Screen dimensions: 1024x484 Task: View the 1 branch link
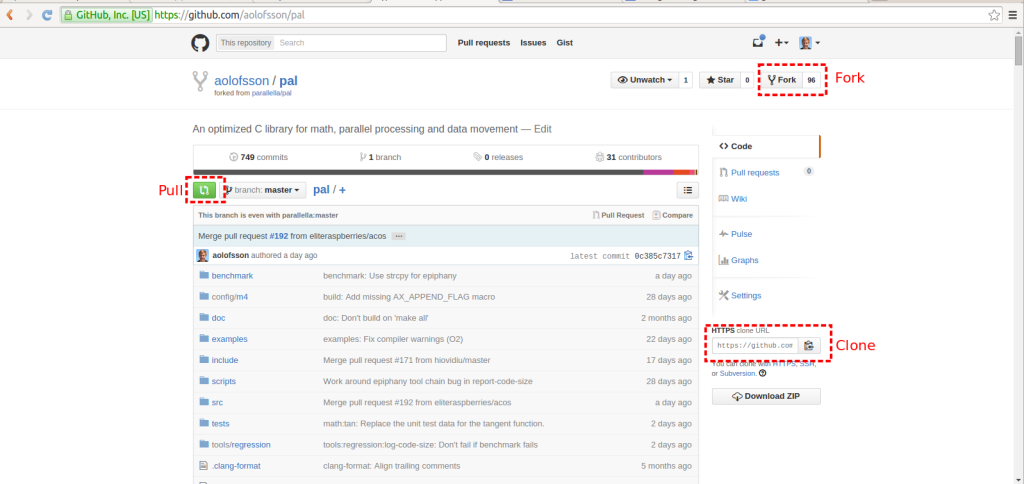(380, 157)
